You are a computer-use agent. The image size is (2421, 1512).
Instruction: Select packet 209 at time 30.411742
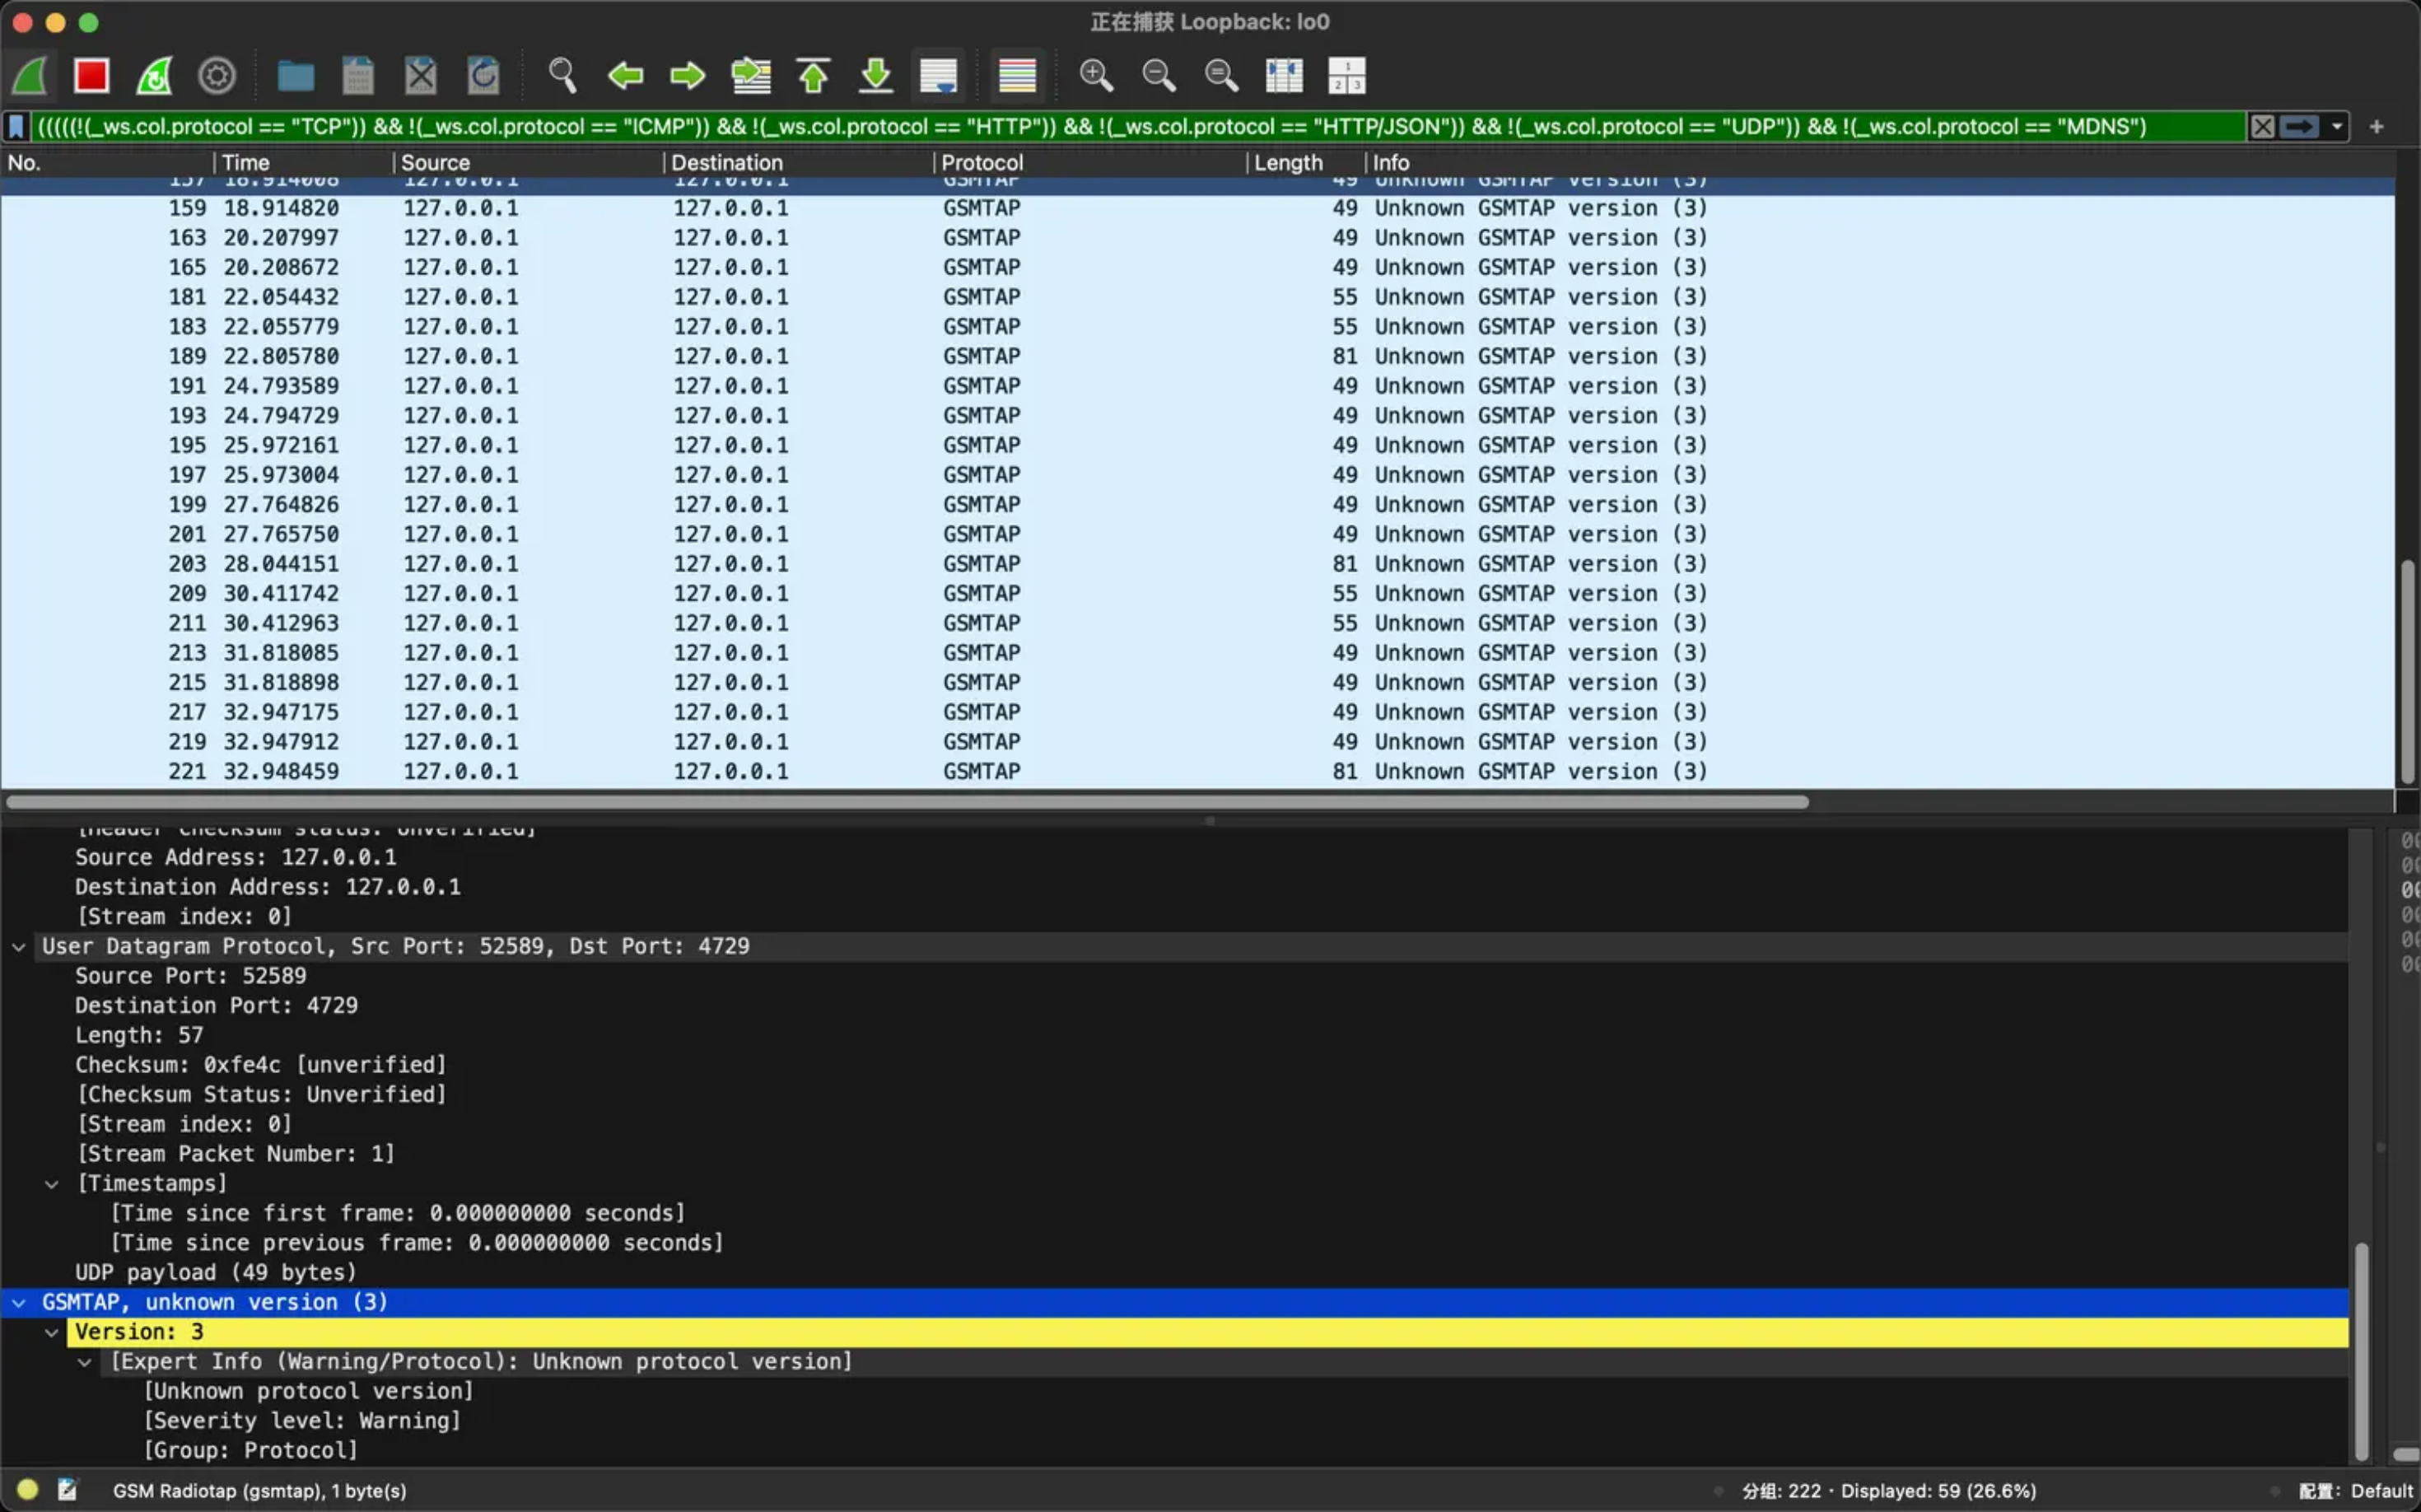click(x=1198, y=594)
